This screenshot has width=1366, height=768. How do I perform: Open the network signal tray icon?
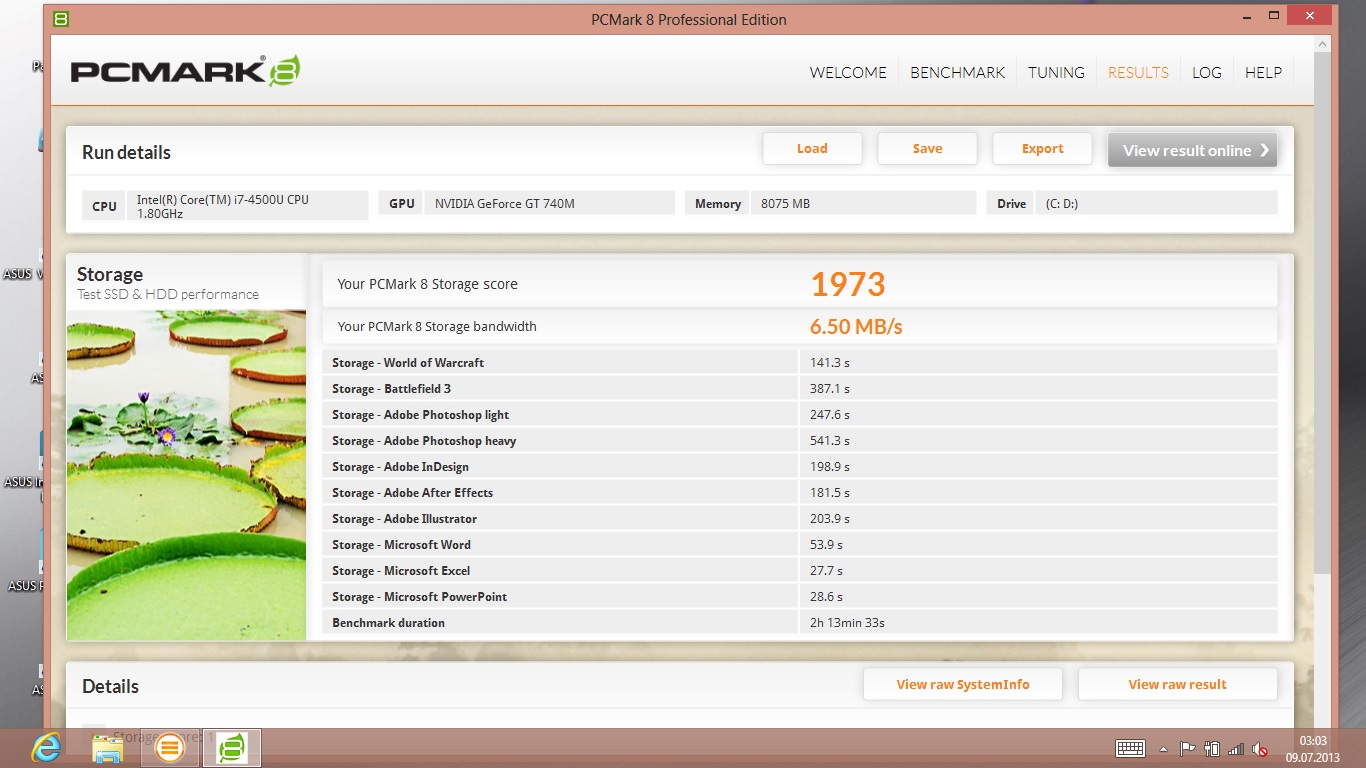[x=1236, y=748]
